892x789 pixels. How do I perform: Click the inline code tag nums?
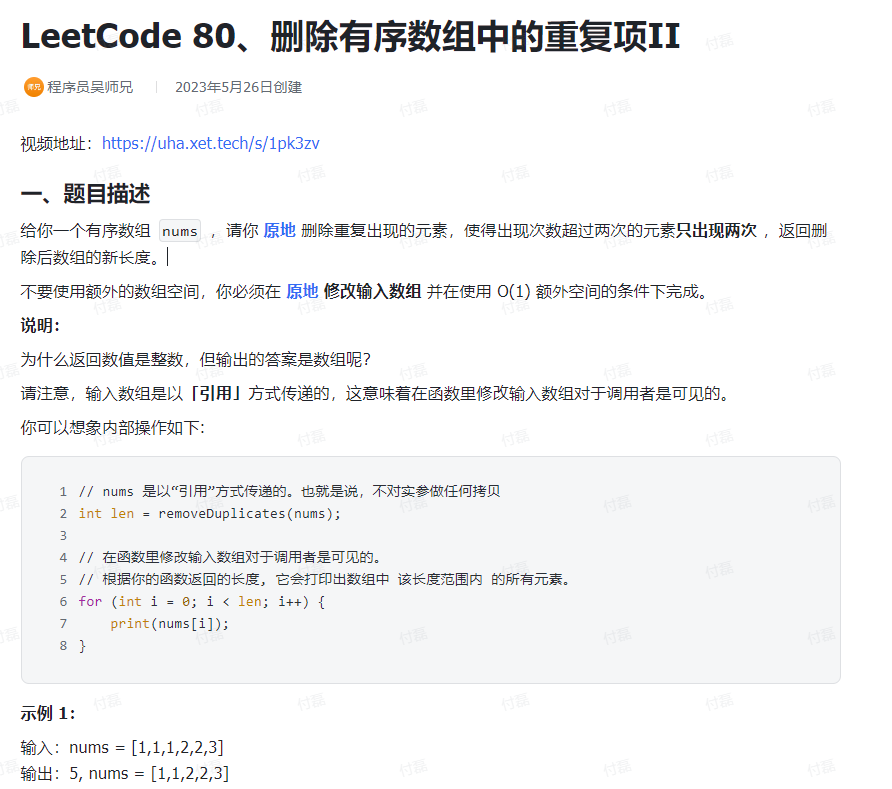180,231
